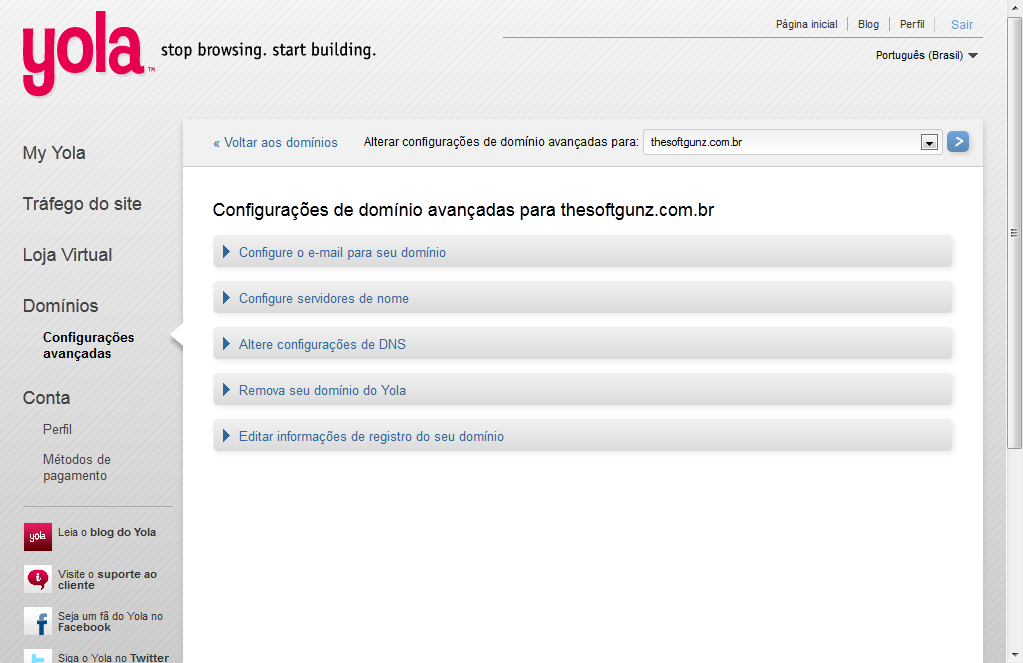Click the Twitter icon
Image resolution: width=1023 pixels, height=663 pixels.
(38, 656)
